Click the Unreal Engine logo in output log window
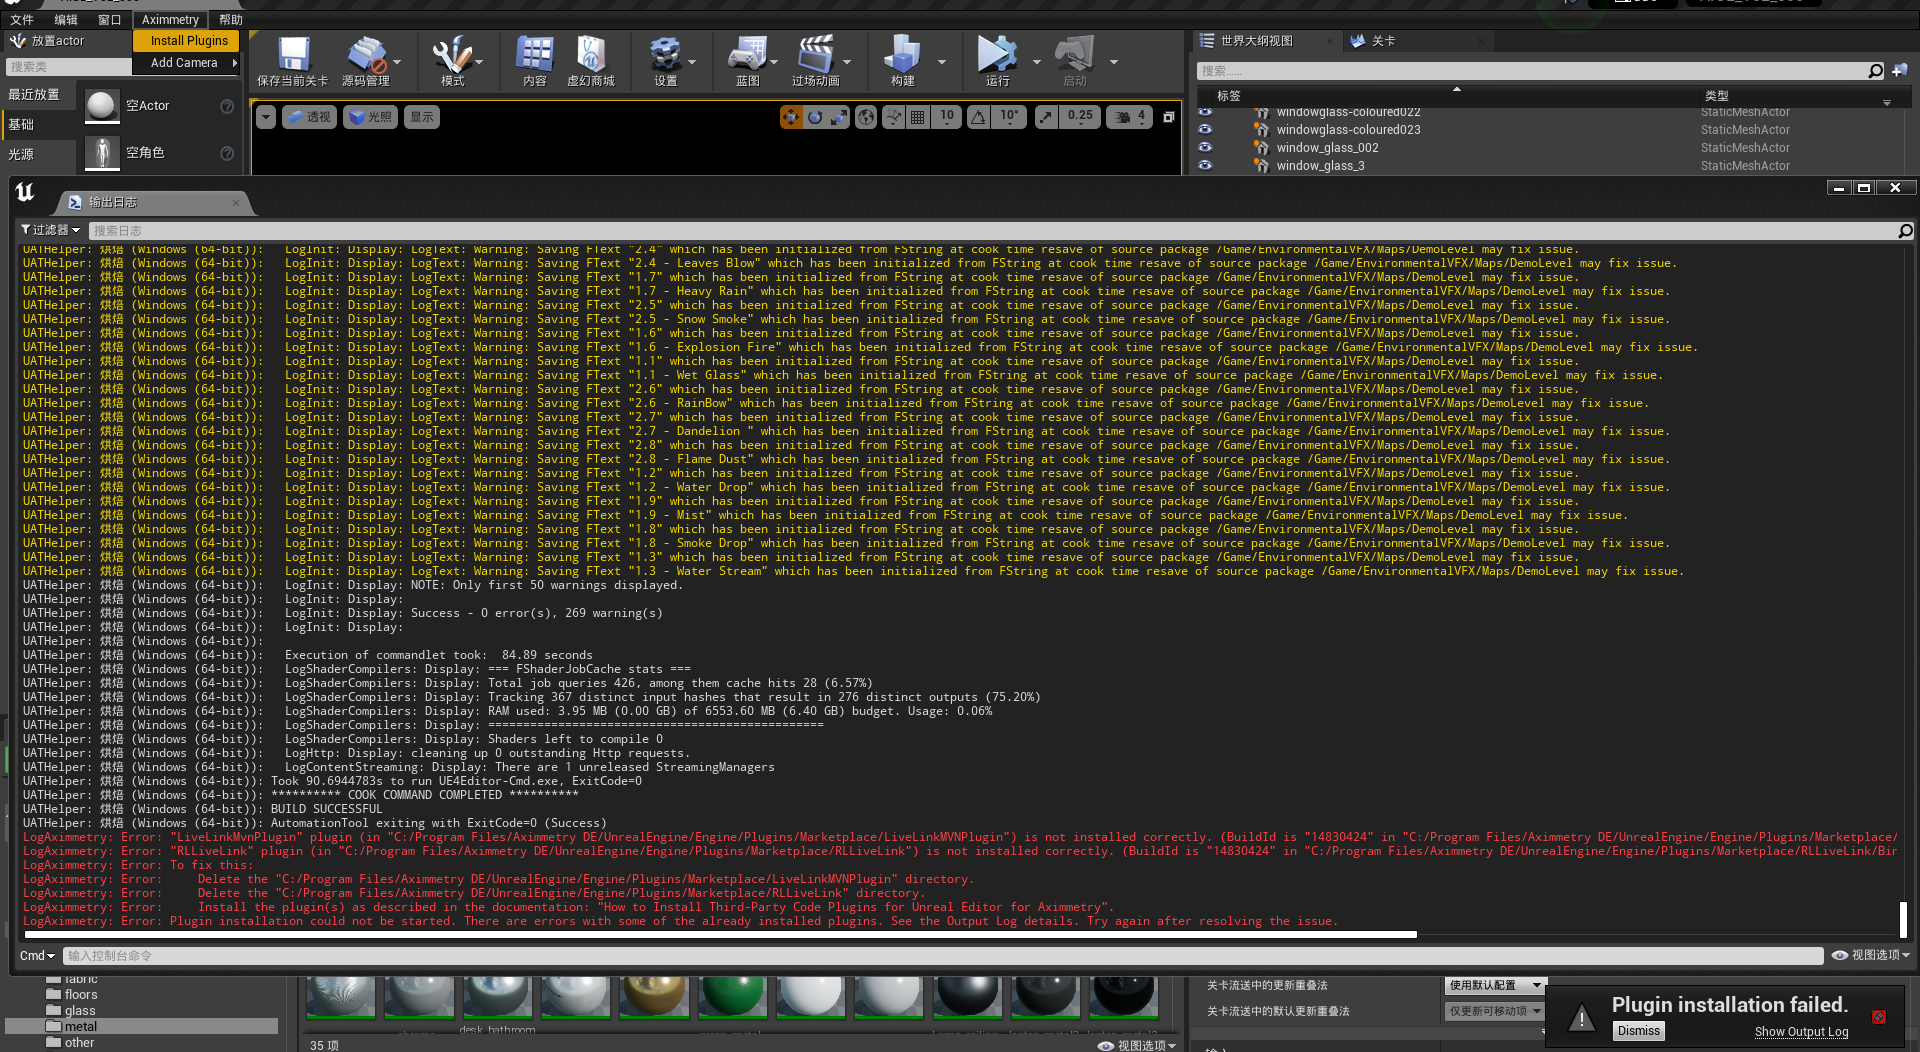 [x=25, y=192]
